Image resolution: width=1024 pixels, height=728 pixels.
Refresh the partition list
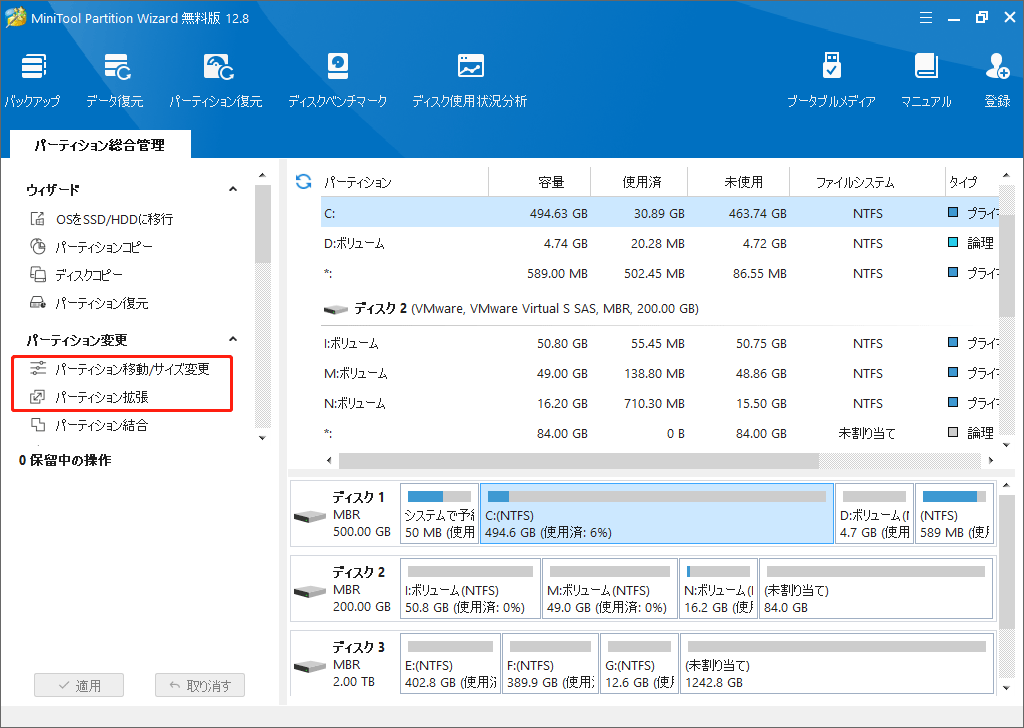(x=304, y=182)
